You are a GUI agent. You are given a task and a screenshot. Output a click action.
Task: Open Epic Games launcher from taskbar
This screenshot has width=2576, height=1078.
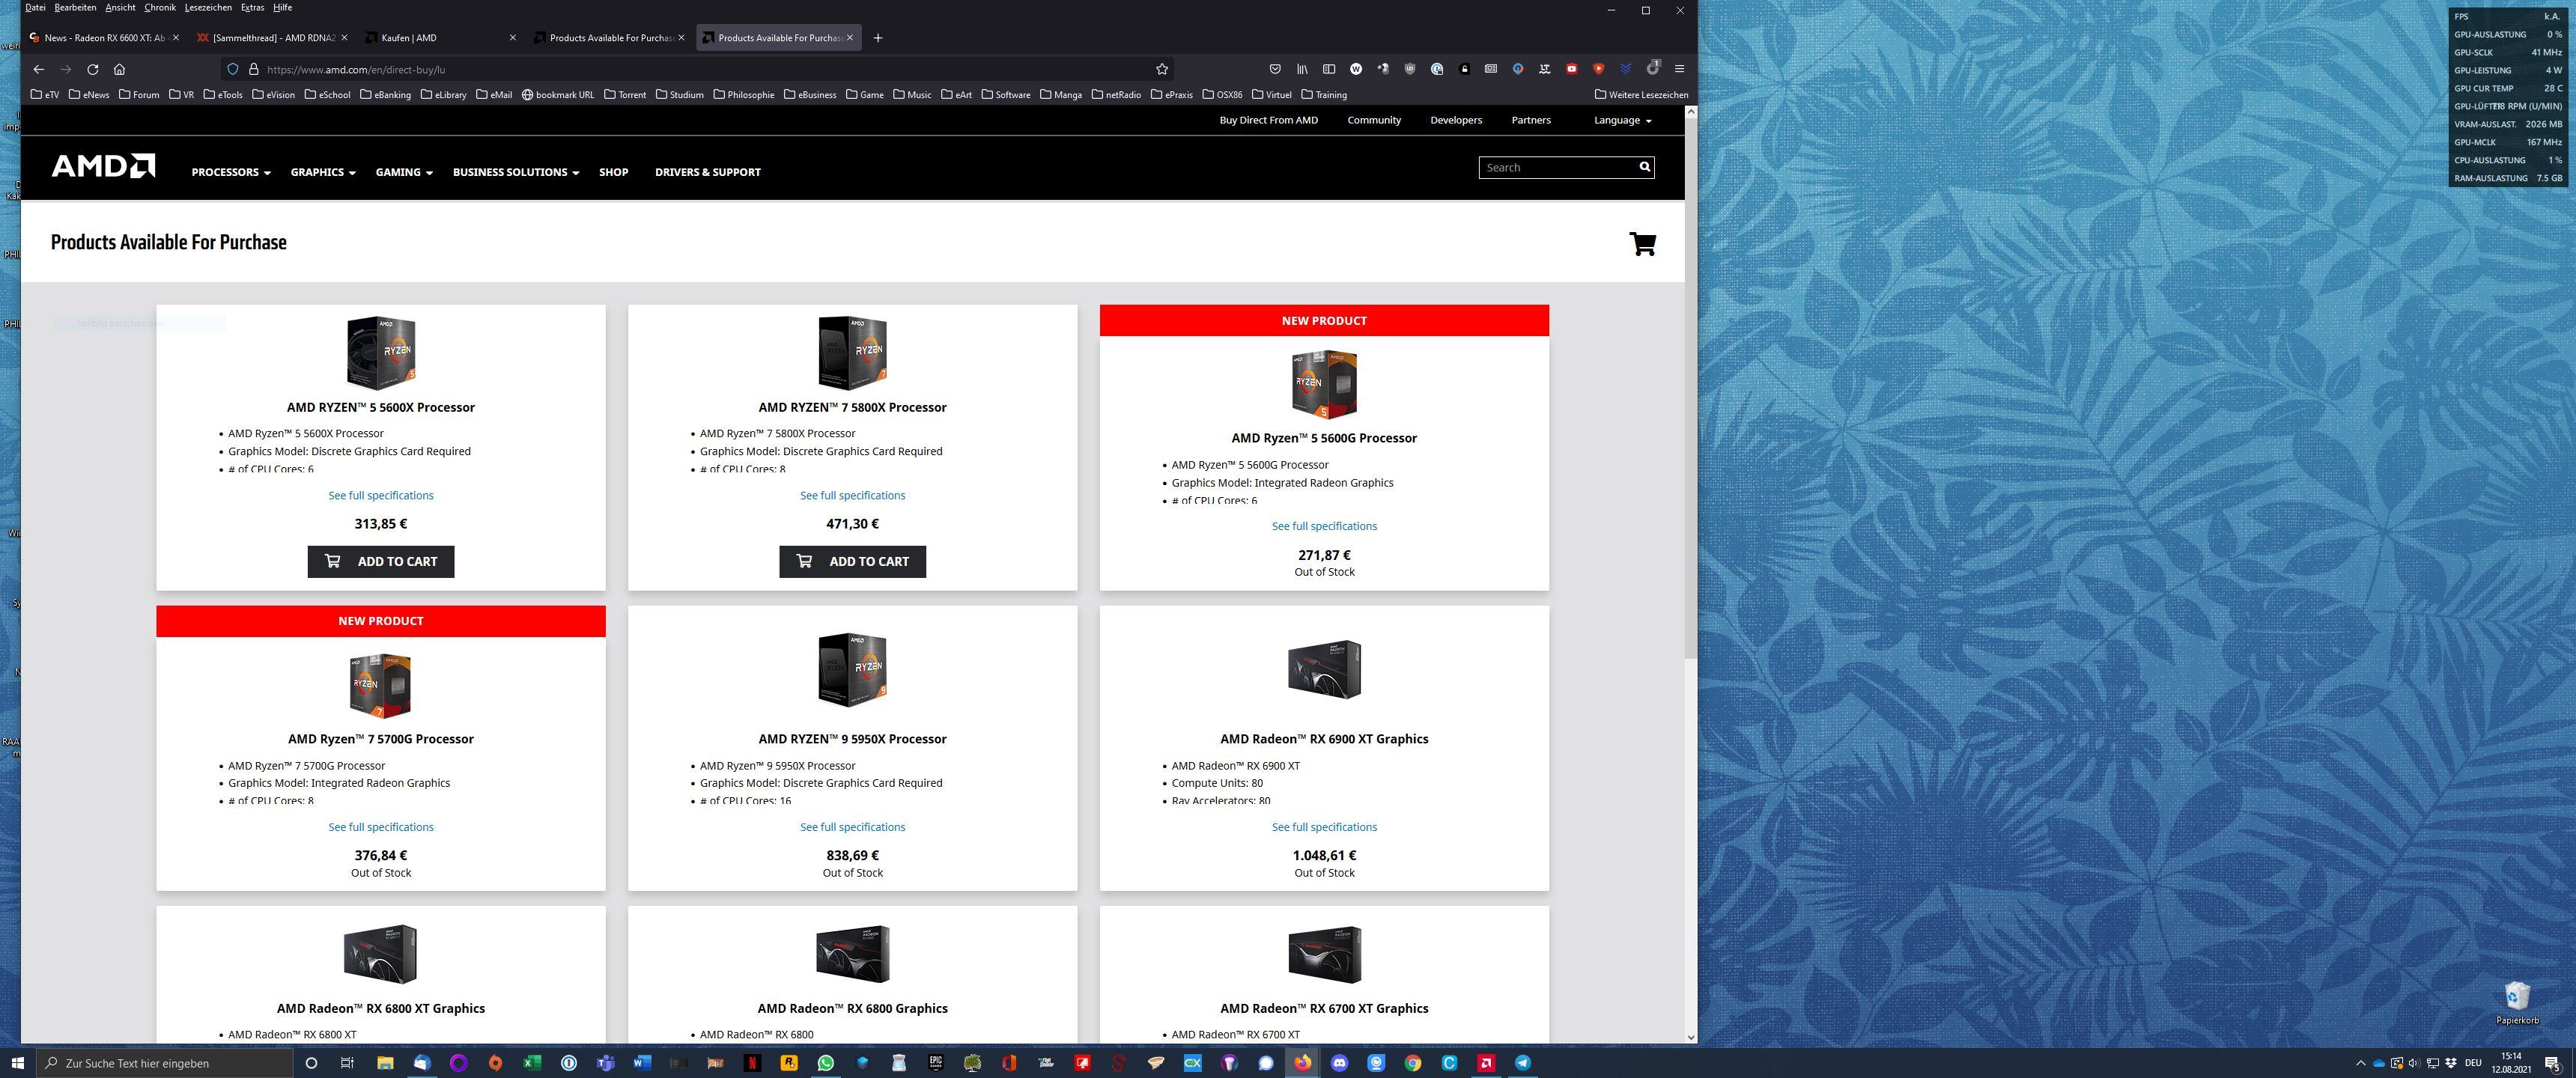coord(936,1063)
